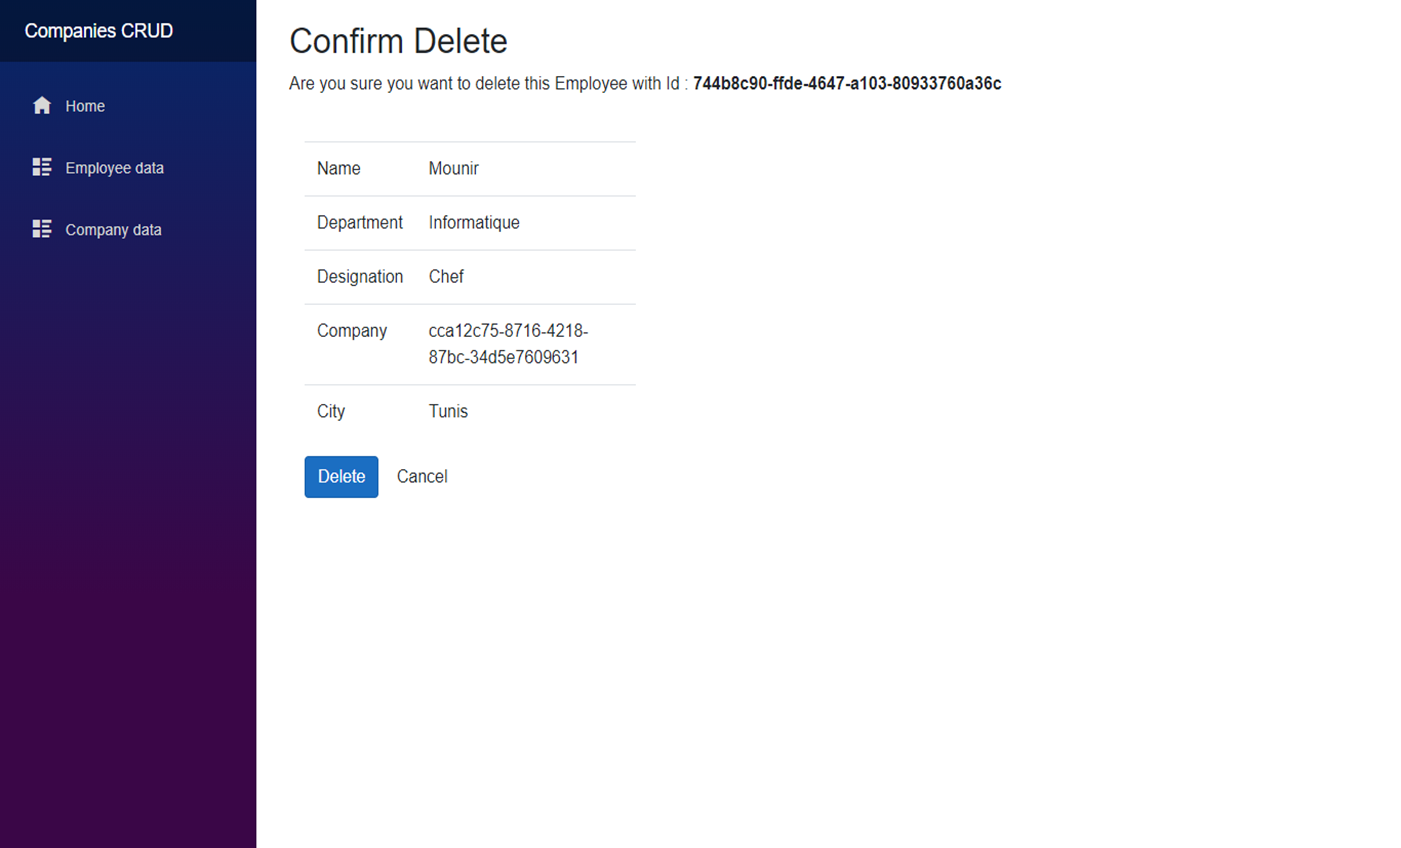
Task: Click the Confirm Delete page heading
Action: click(398, 41)
